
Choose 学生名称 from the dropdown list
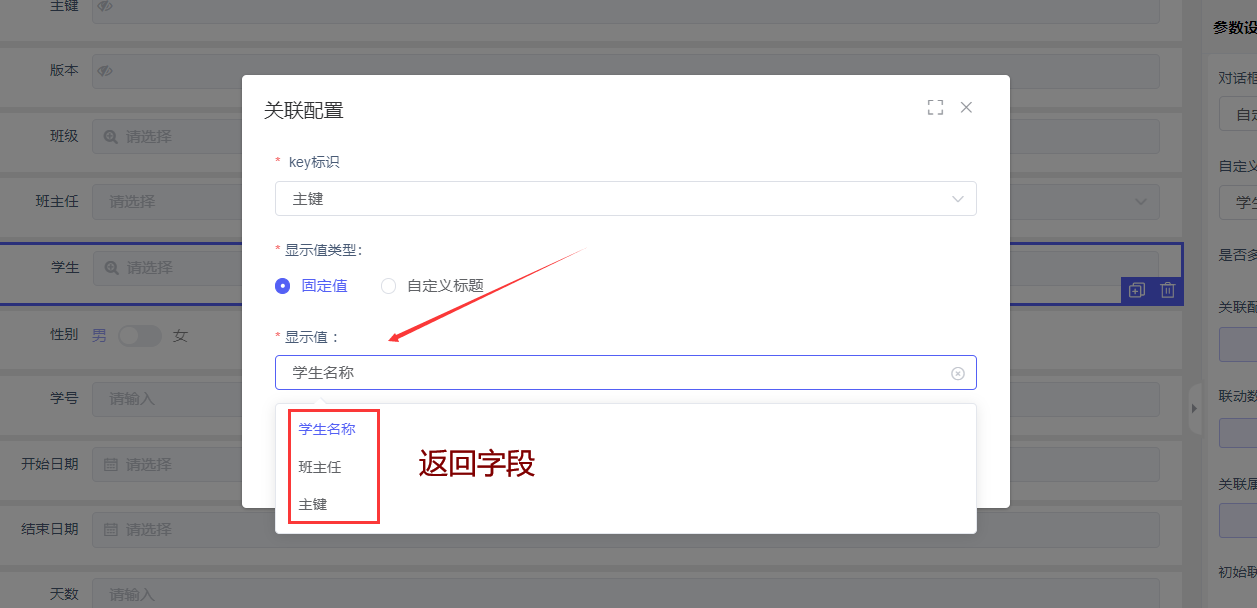click(327, 429)
